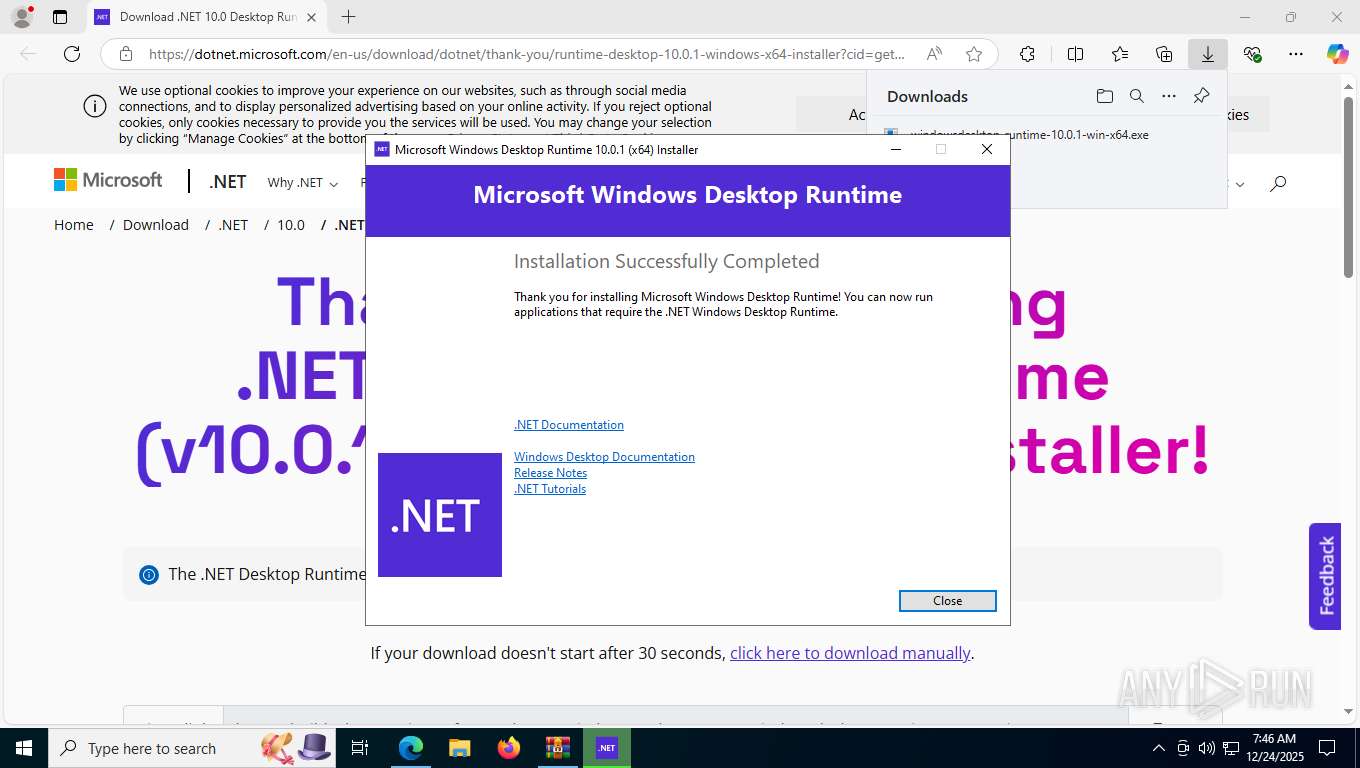This screenshot has height=768, width=1360.
Task: Open Browser essentials heart icon
Action: pyautogui.click(x=1252, y=54)
